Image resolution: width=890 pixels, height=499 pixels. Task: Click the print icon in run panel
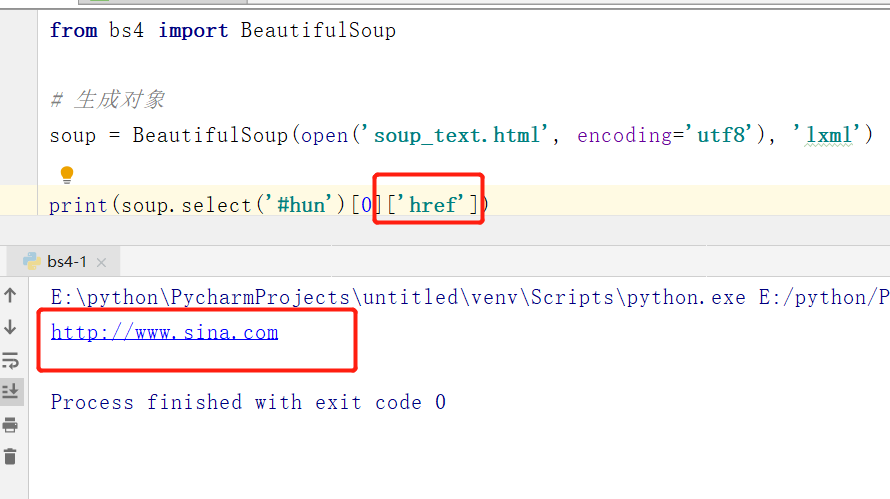point(10,425)
